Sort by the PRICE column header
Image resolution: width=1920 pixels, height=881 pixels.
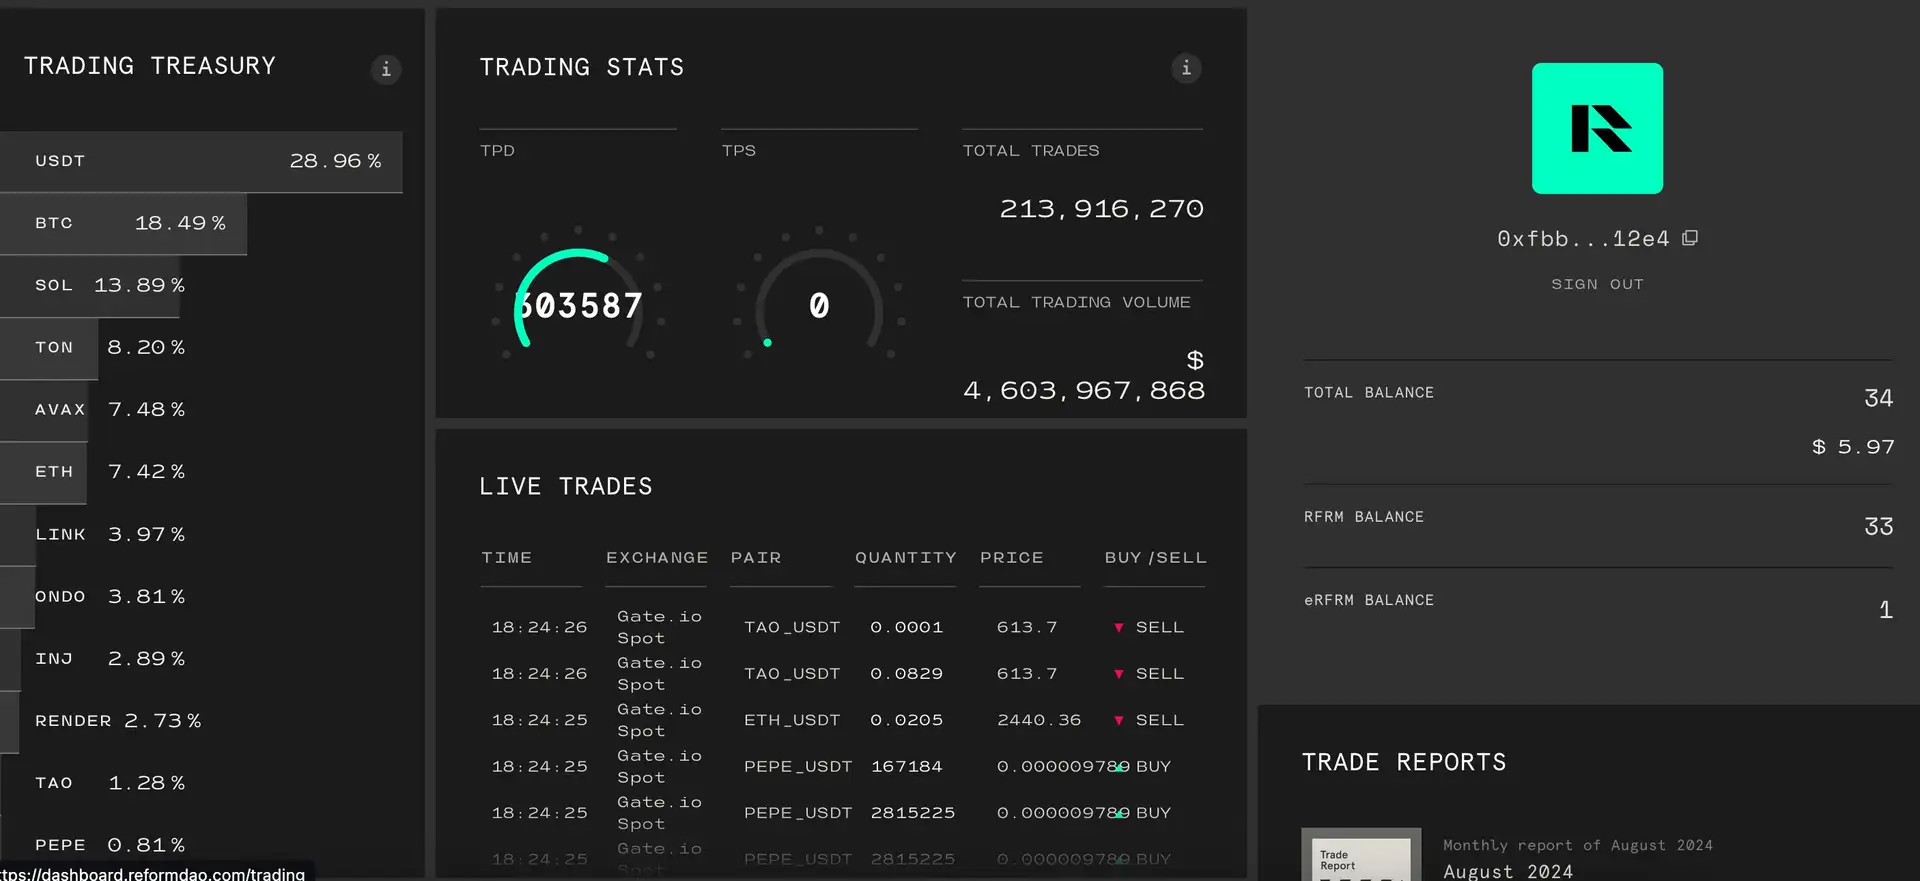pyautogui.click(x=1011, y=558)
